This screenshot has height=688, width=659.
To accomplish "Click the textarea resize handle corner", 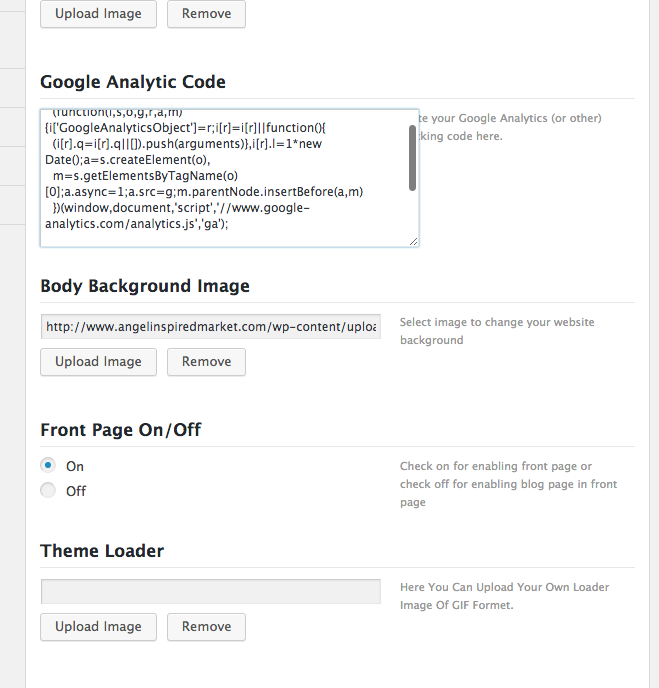I will [x=413, y=241].
